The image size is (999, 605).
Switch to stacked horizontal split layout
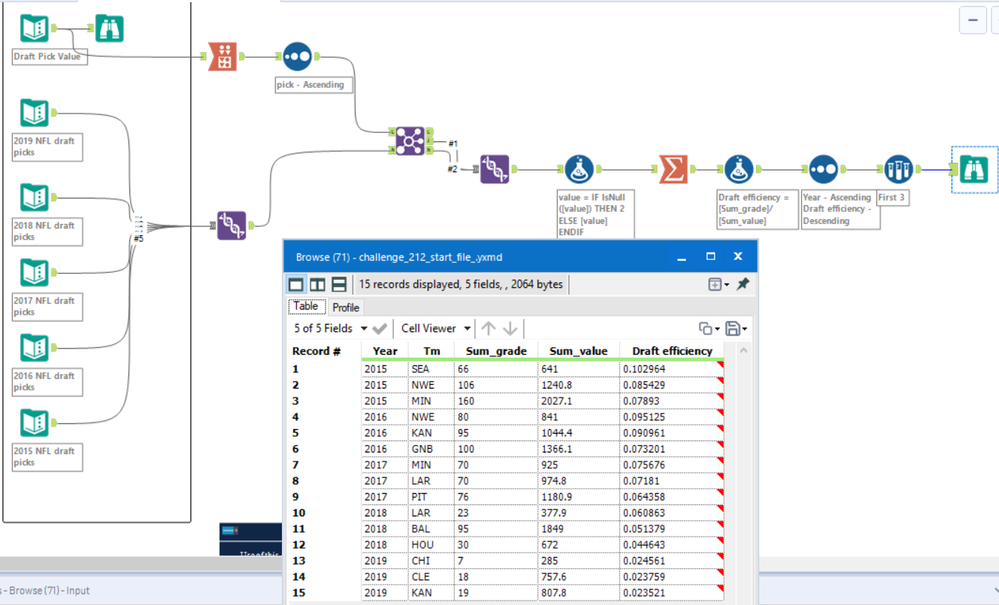tap(339, 284)
